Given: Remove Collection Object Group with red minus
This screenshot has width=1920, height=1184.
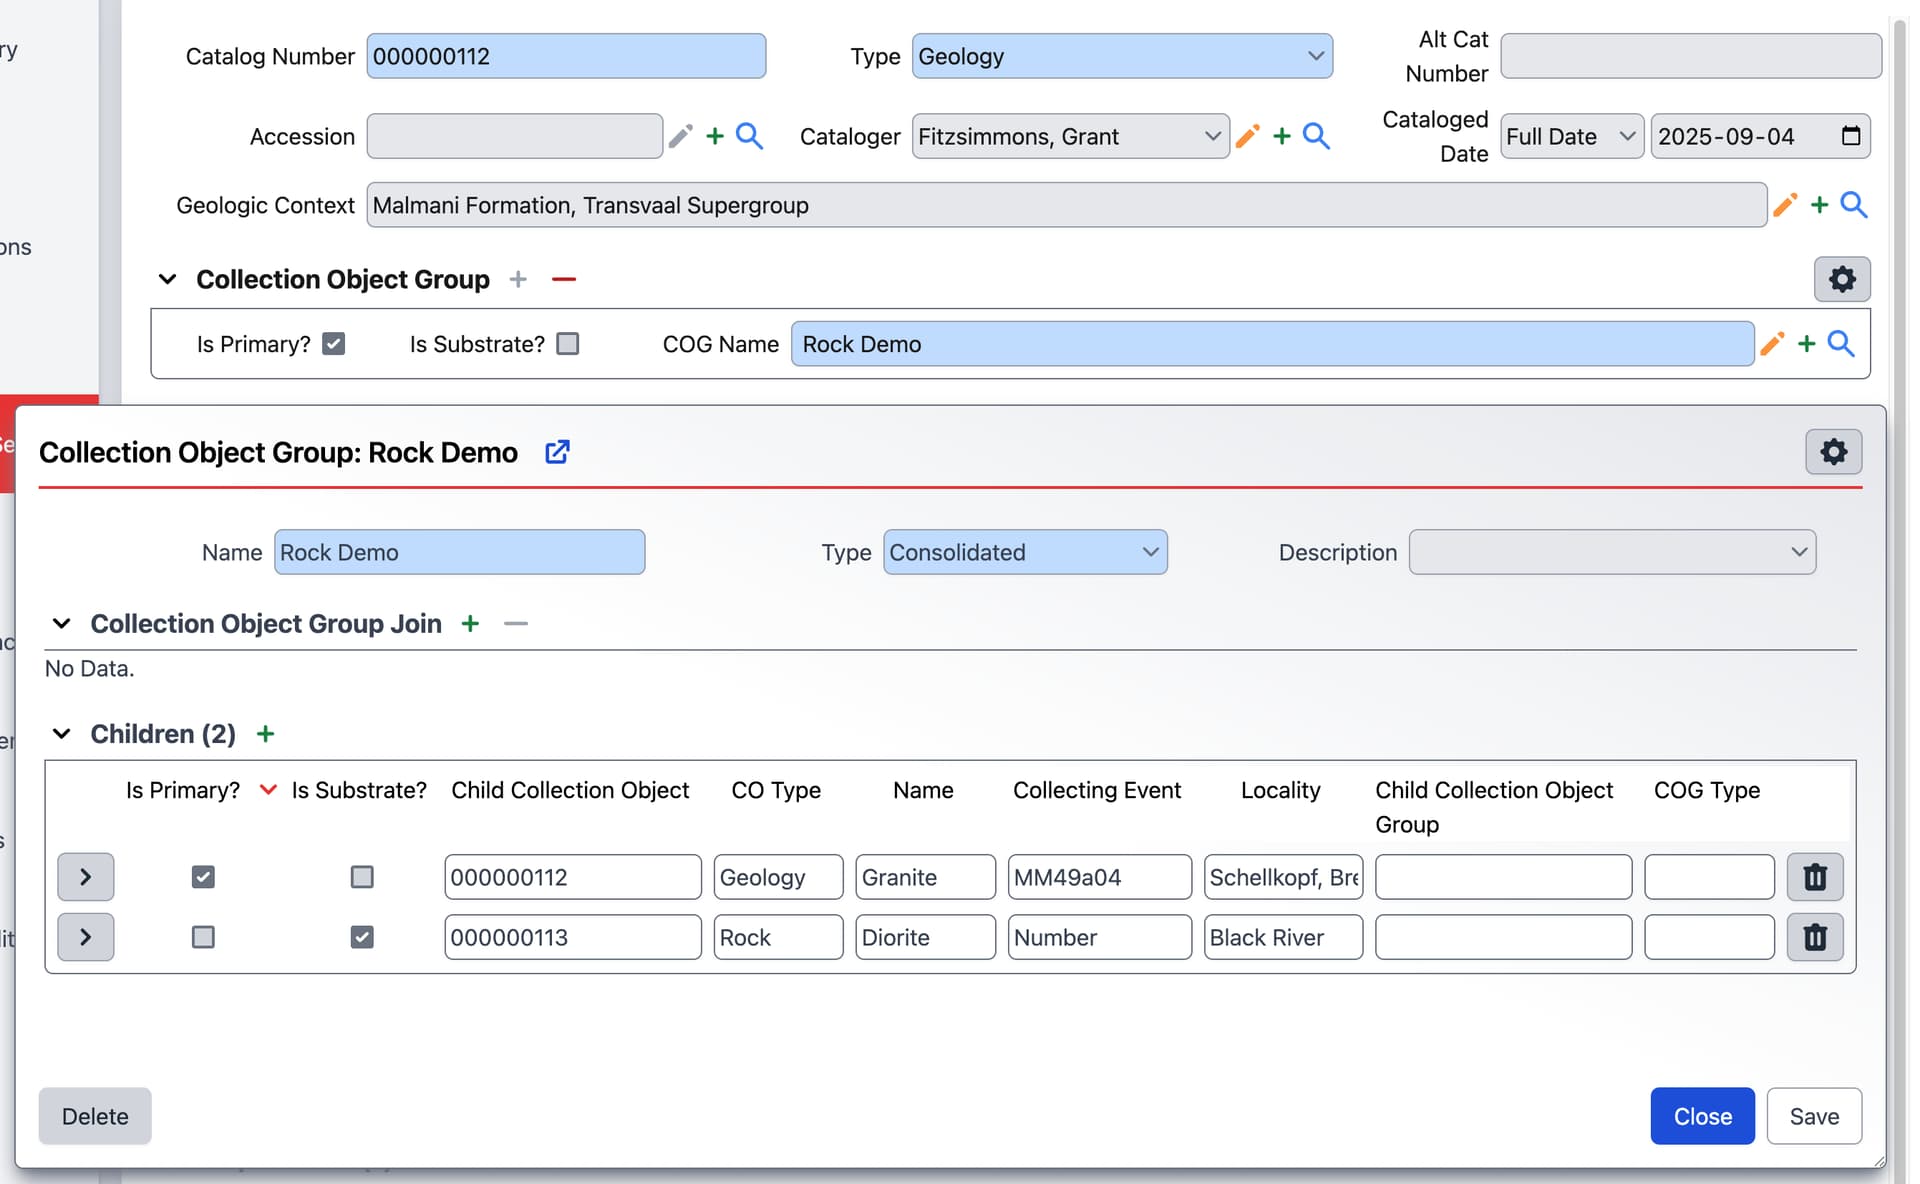Looking at the screenshot, I should (564, 279).
